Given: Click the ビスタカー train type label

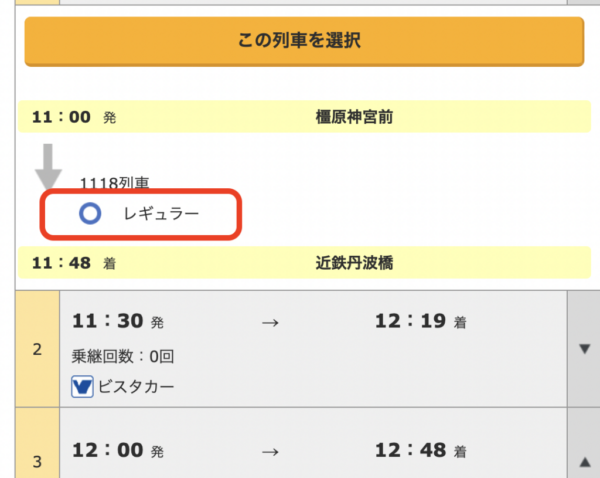Looking at the screenshot, I should tap(135, 386).
